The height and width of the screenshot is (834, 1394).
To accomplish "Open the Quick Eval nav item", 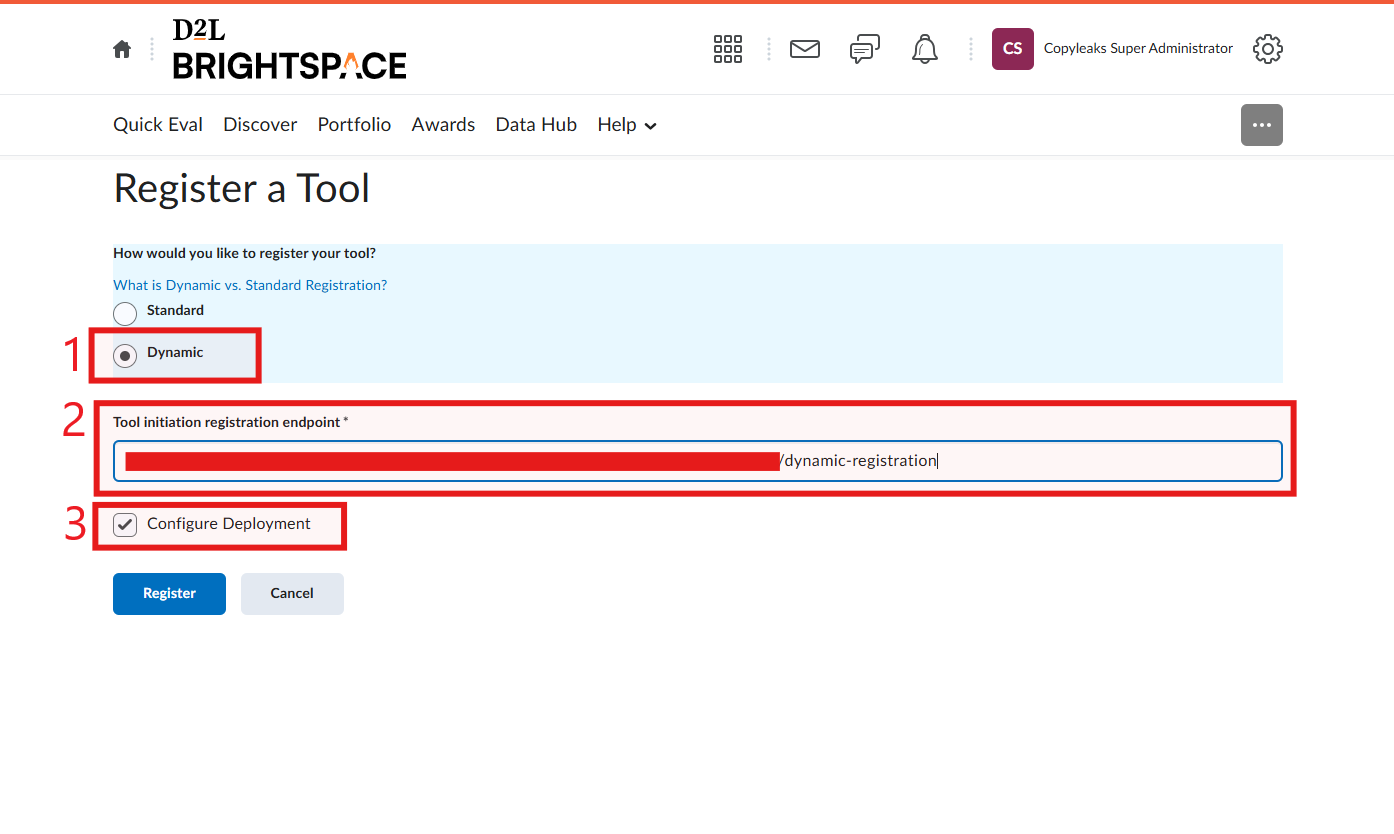I will coord(158,125).
